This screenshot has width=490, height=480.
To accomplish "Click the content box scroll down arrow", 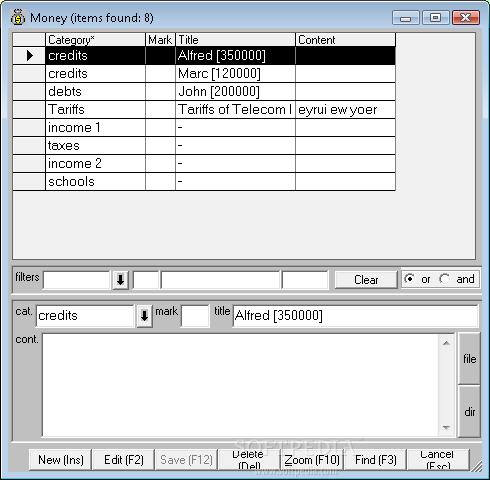I will (x=446, y=427).
